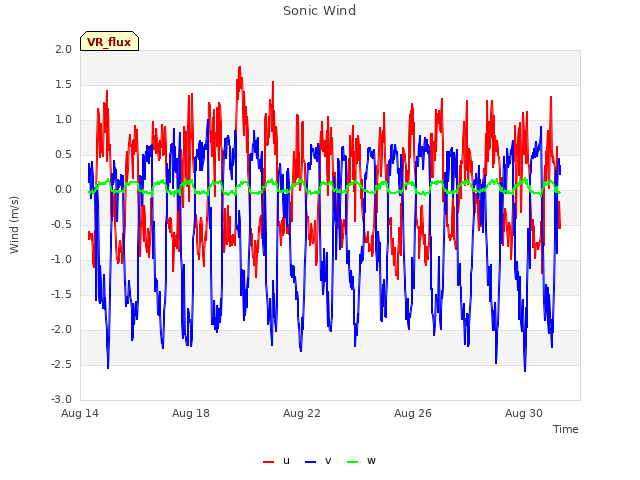
Task: Click the Aug 26 date tick label
Action: click(413, 413)
